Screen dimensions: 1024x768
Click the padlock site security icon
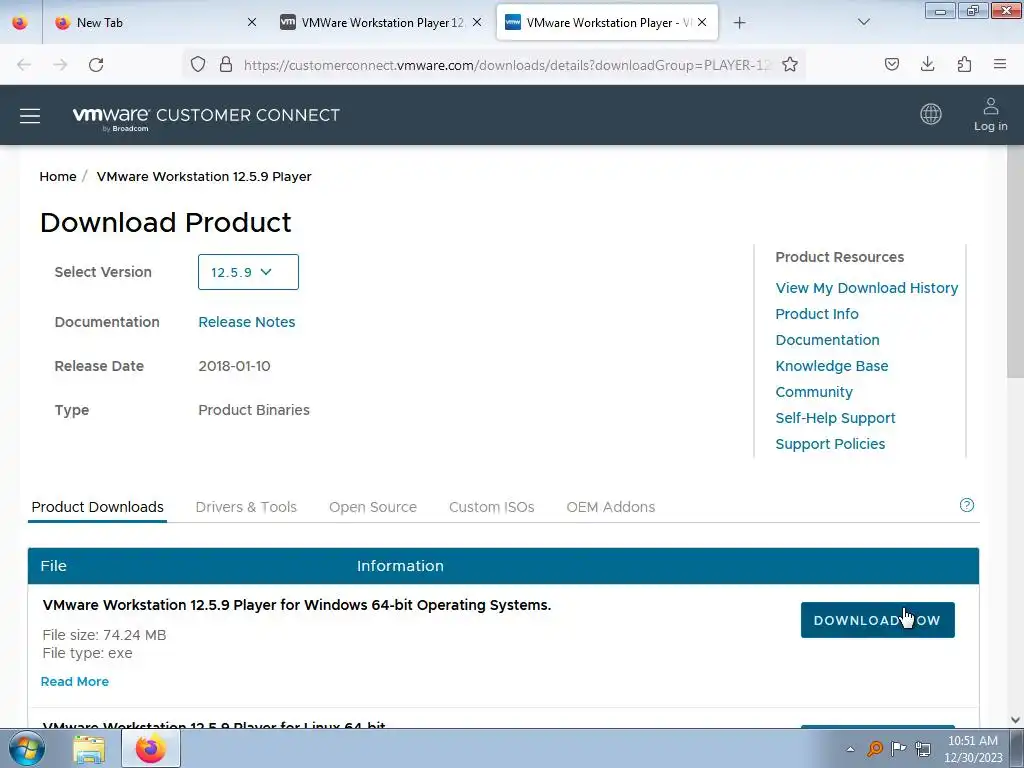click(226, 64)
